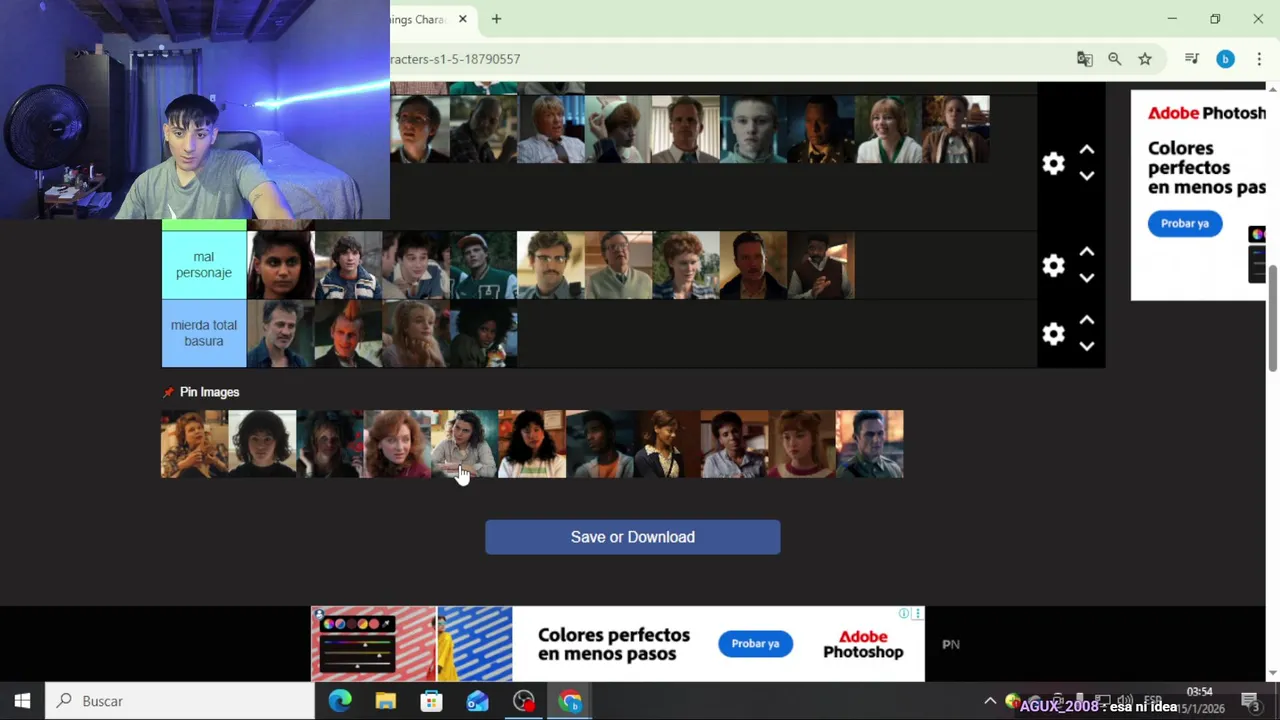The height and width of the screenshot is (720, 1280).
Task: Open the ad info icon on bottom banner
Action: click(904, 613)
